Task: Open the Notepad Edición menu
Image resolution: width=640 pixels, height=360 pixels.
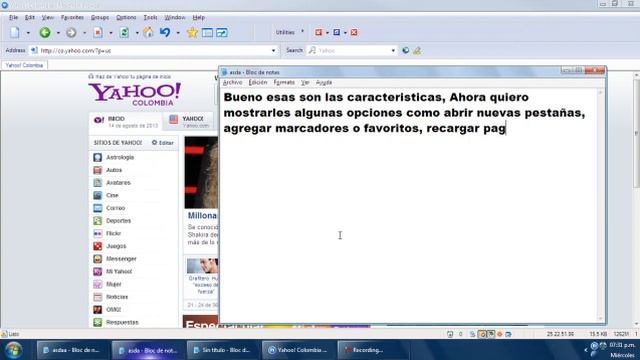Action: [x=258, y=82]
